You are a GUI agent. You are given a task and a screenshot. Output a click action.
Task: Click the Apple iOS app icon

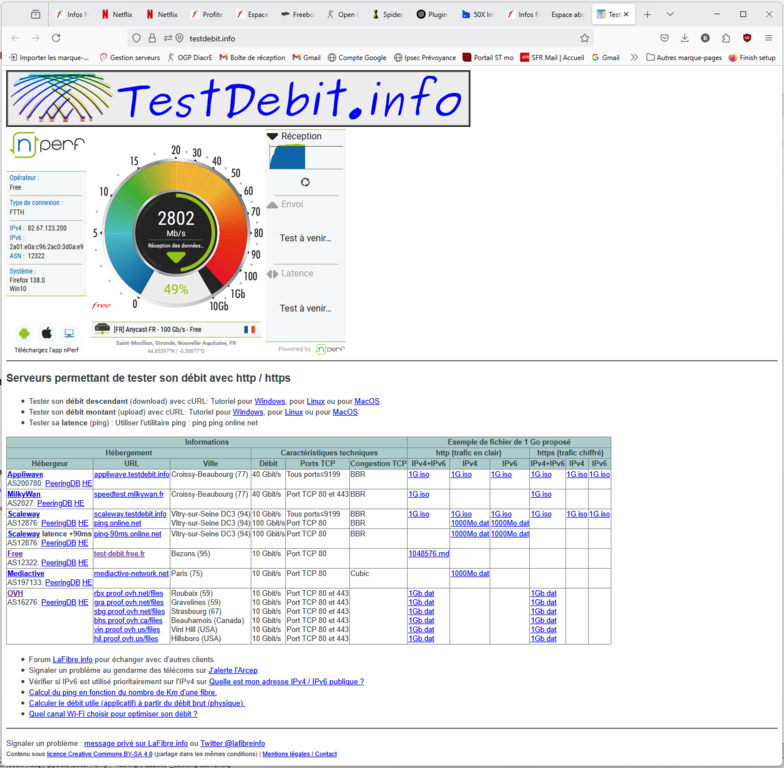tap(46, 333)
